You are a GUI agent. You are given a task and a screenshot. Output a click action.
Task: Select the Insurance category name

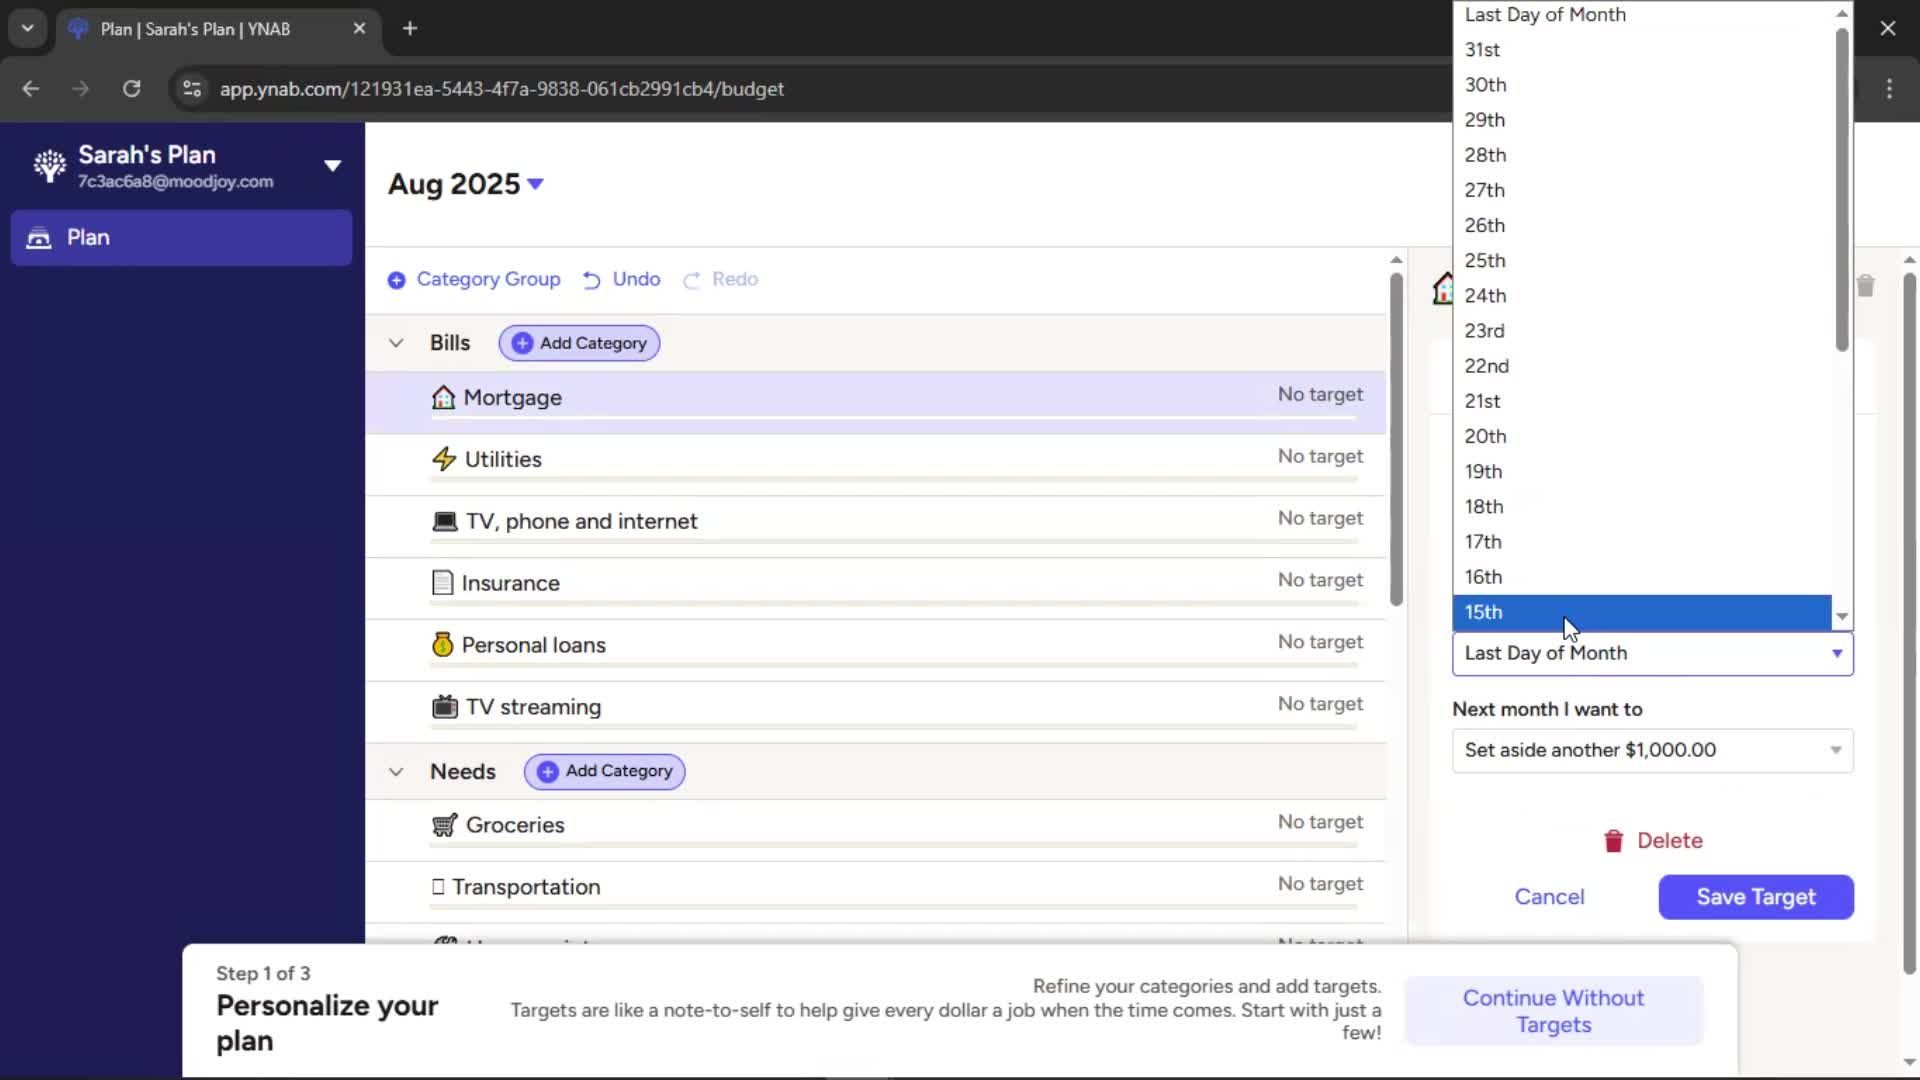(x=510, y=583)
